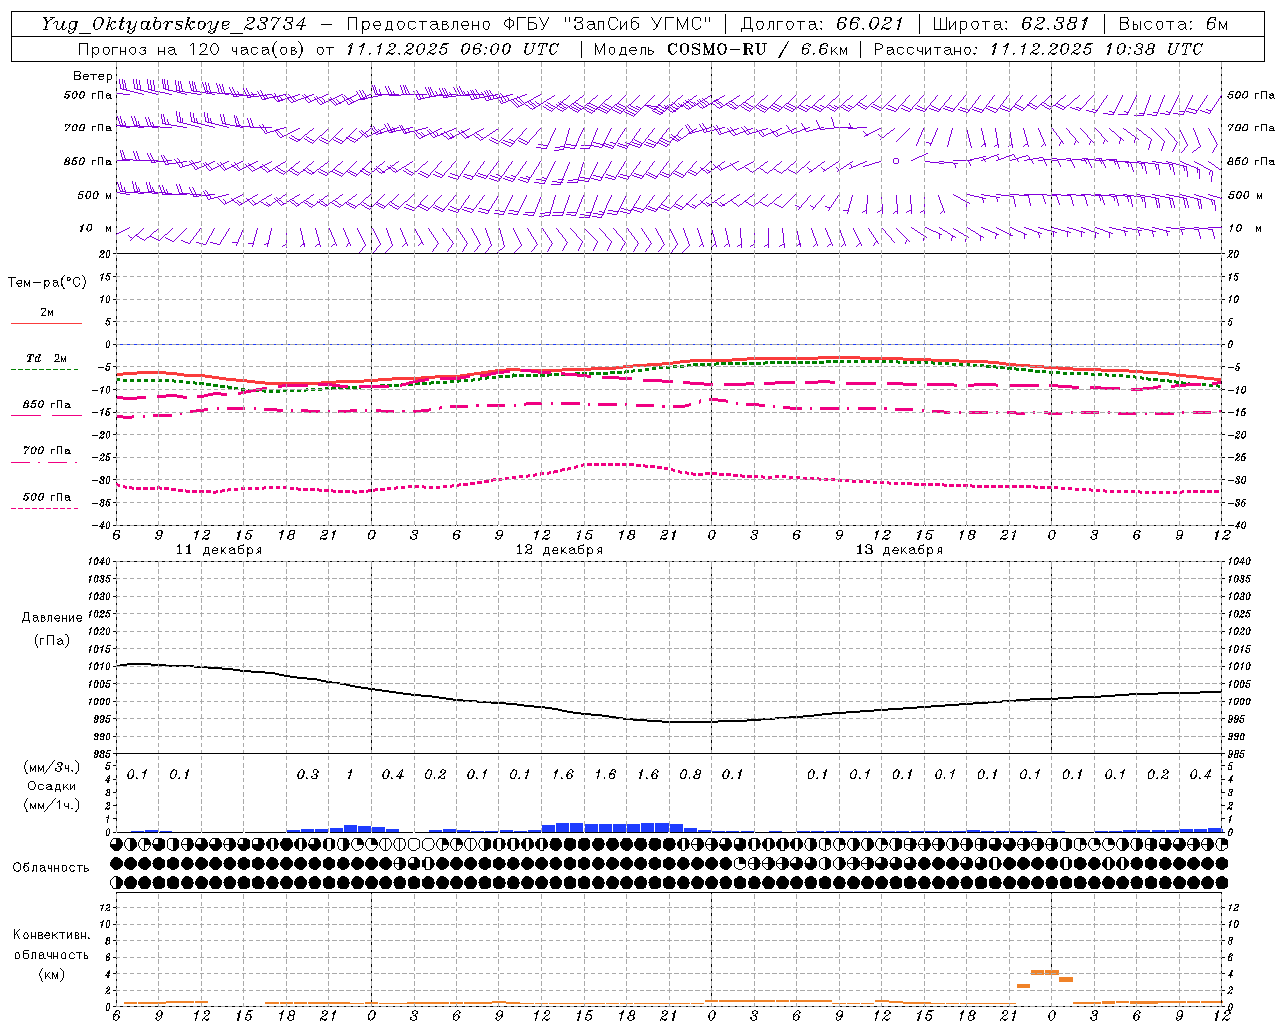Click the Конвективн. облачность panel label
This screenshot has width=1280, height=1024.
click(51, 945)
